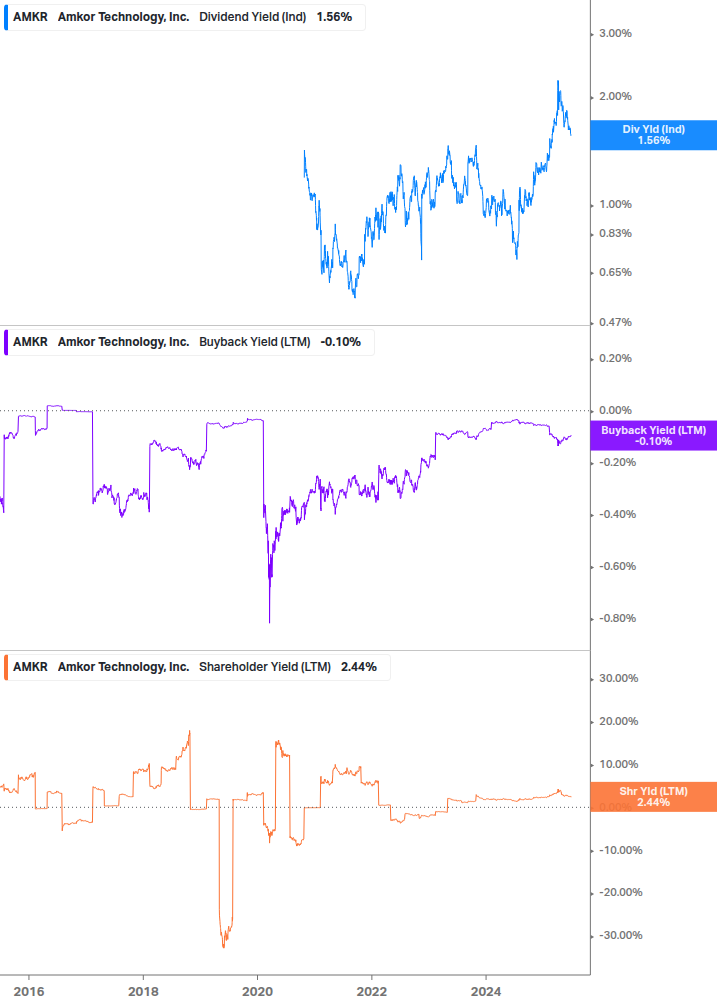Viewport: 717px width, 1005px height.
Task: Click the 0.00% tick on buyback yield axis
Action: click(615, 410)
